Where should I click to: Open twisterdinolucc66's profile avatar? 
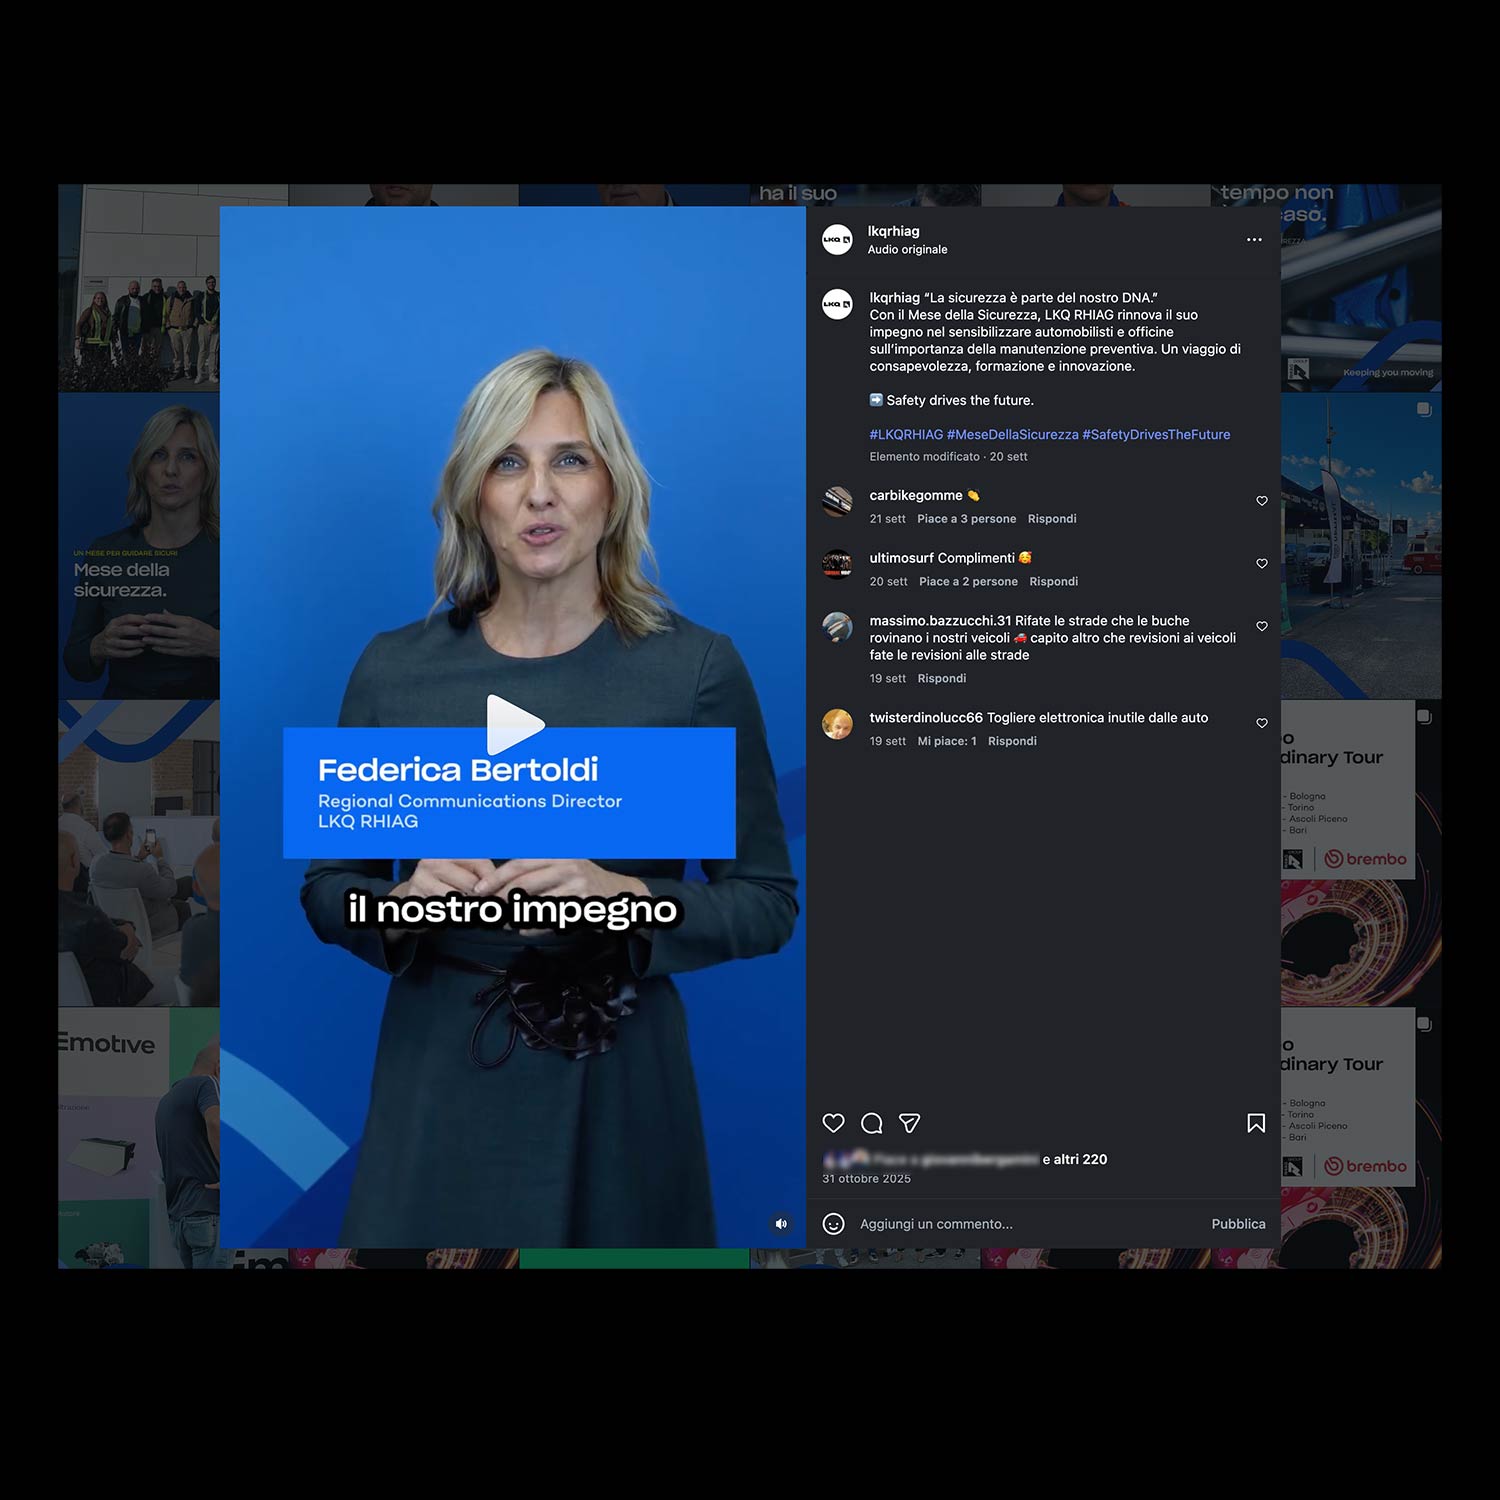pyautogui.click(x=837, y=724)
